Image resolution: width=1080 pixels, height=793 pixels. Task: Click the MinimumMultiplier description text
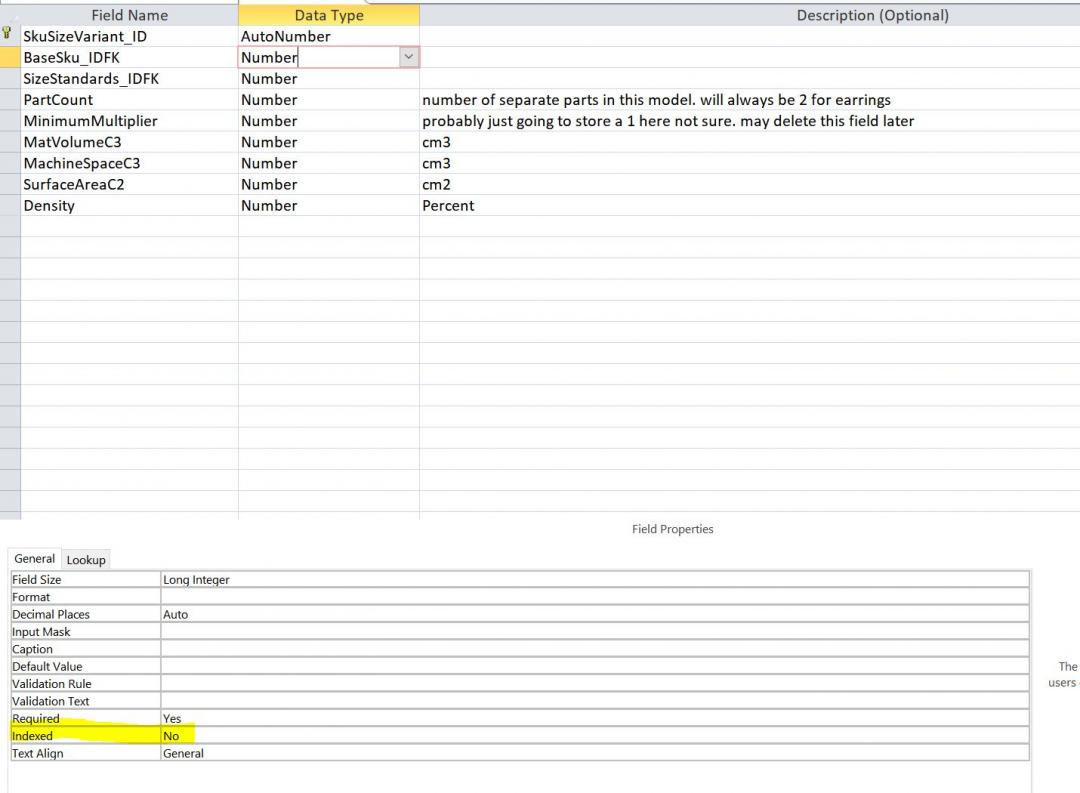point(668,121)
